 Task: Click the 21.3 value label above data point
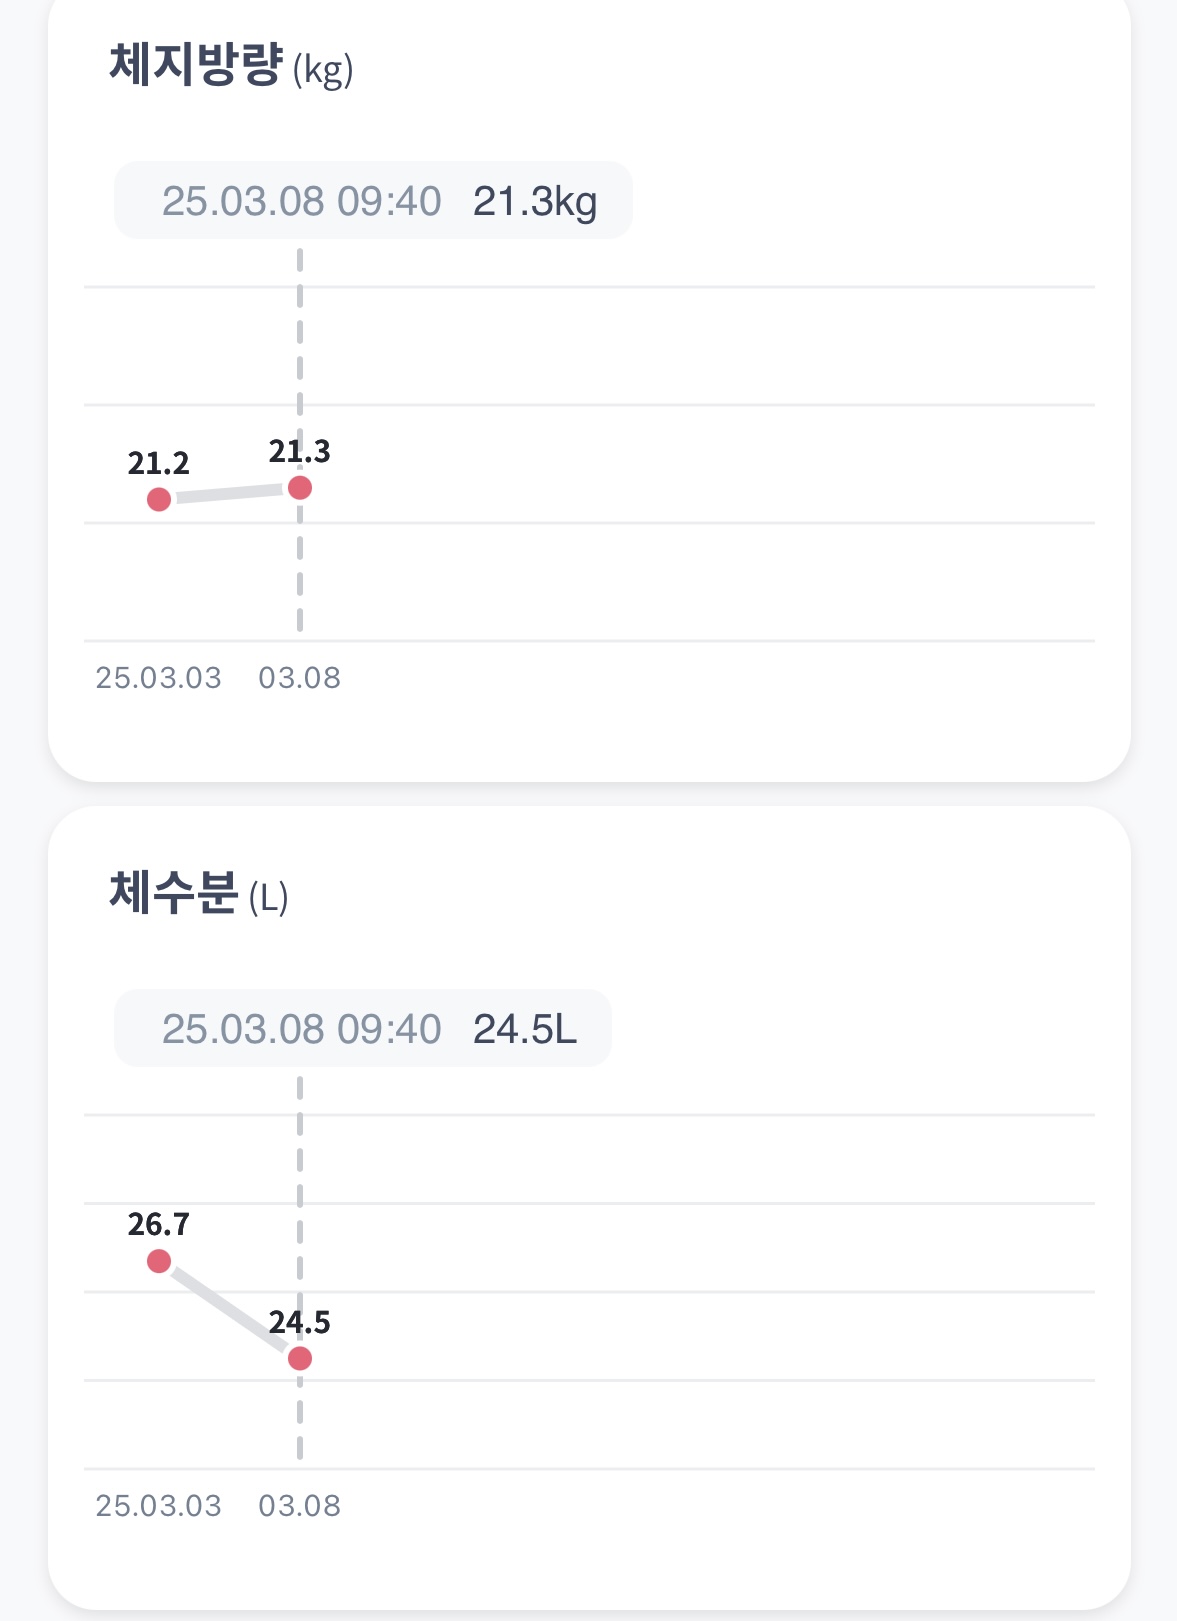[300, 452]
